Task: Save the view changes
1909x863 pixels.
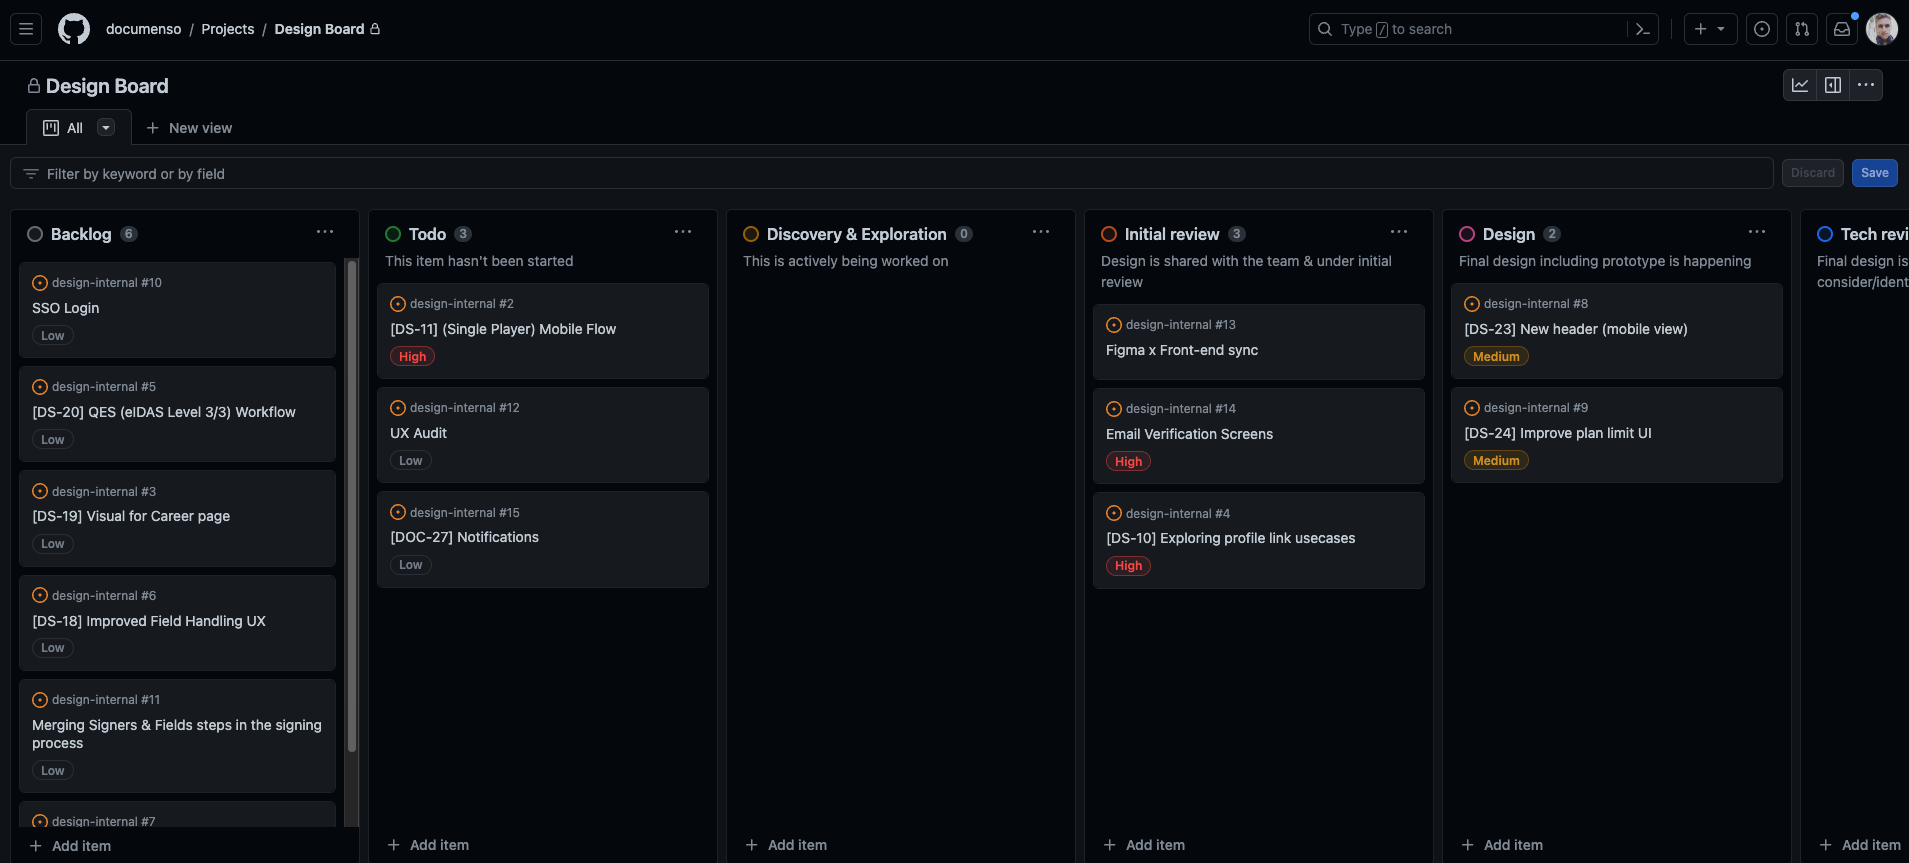Action: coord(1874,173)
